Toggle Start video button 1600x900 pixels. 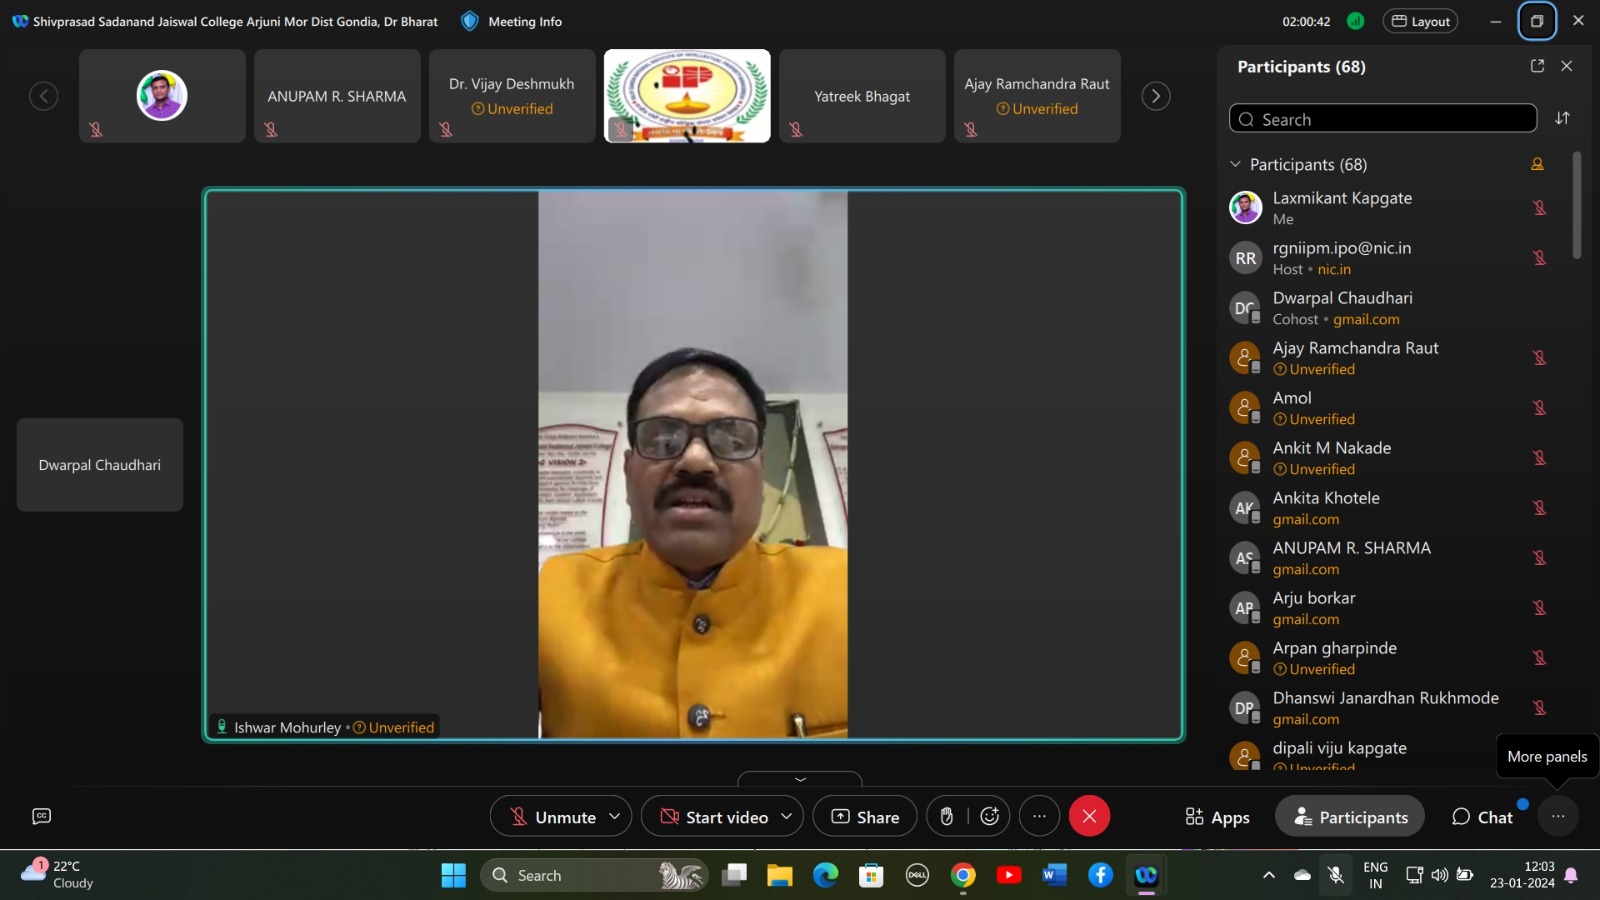(713, 817)
